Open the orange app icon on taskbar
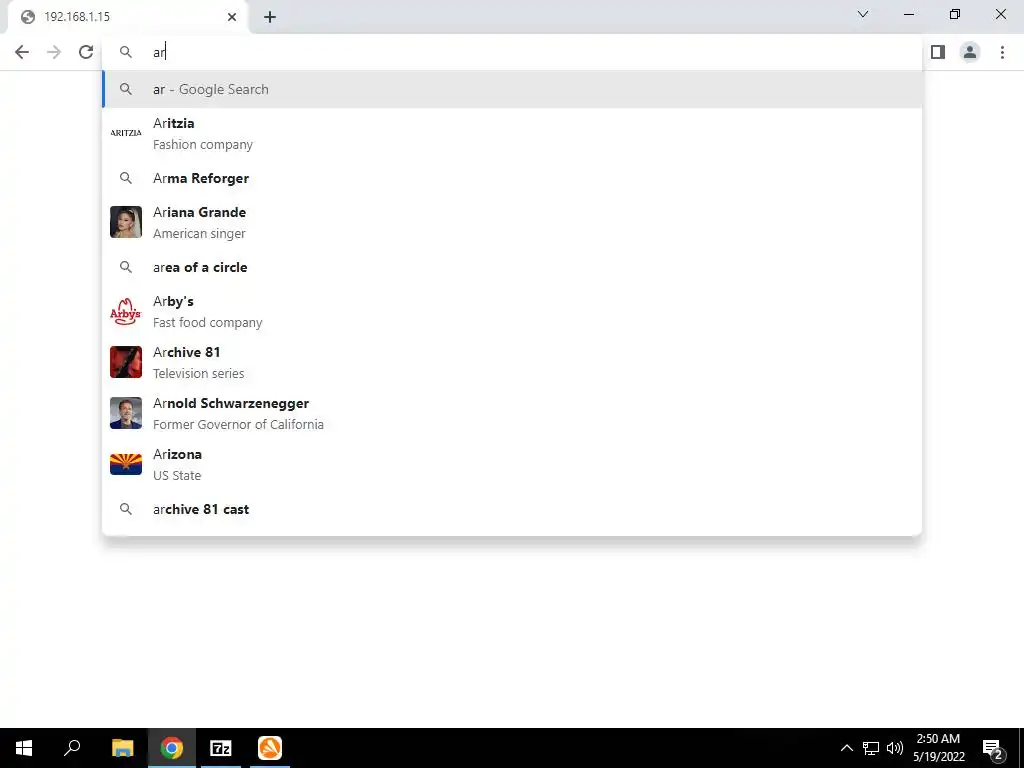 point(270,748)
